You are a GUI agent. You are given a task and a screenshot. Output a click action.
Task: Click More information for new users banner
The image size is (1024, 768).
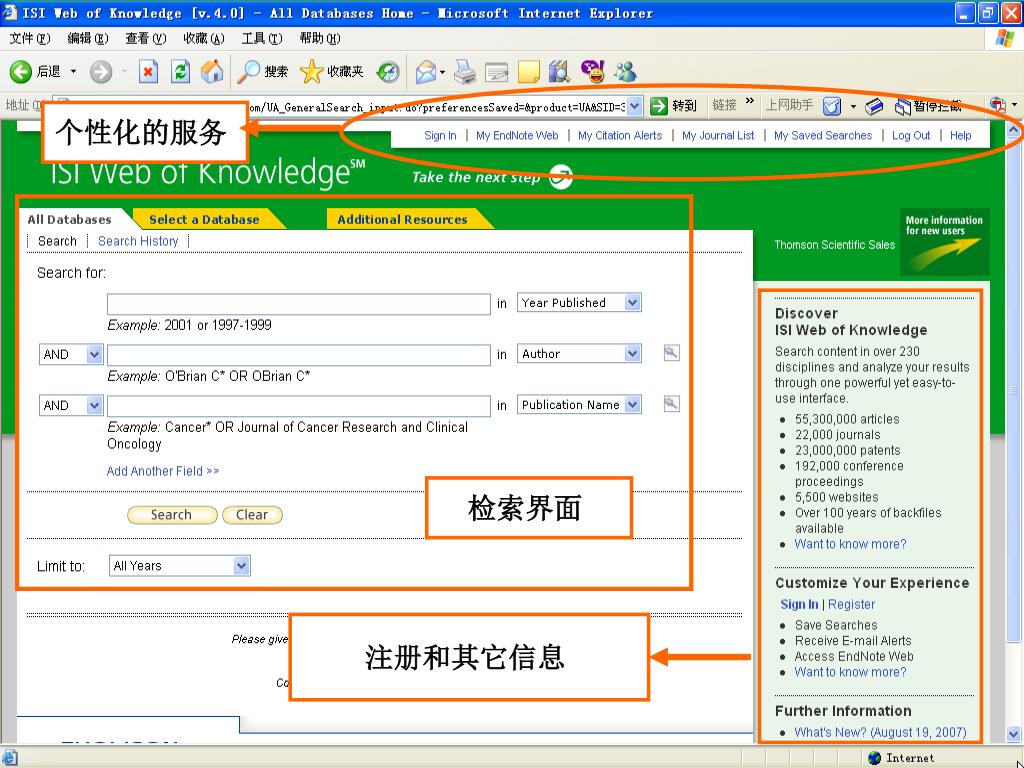(x=944, y=242)
